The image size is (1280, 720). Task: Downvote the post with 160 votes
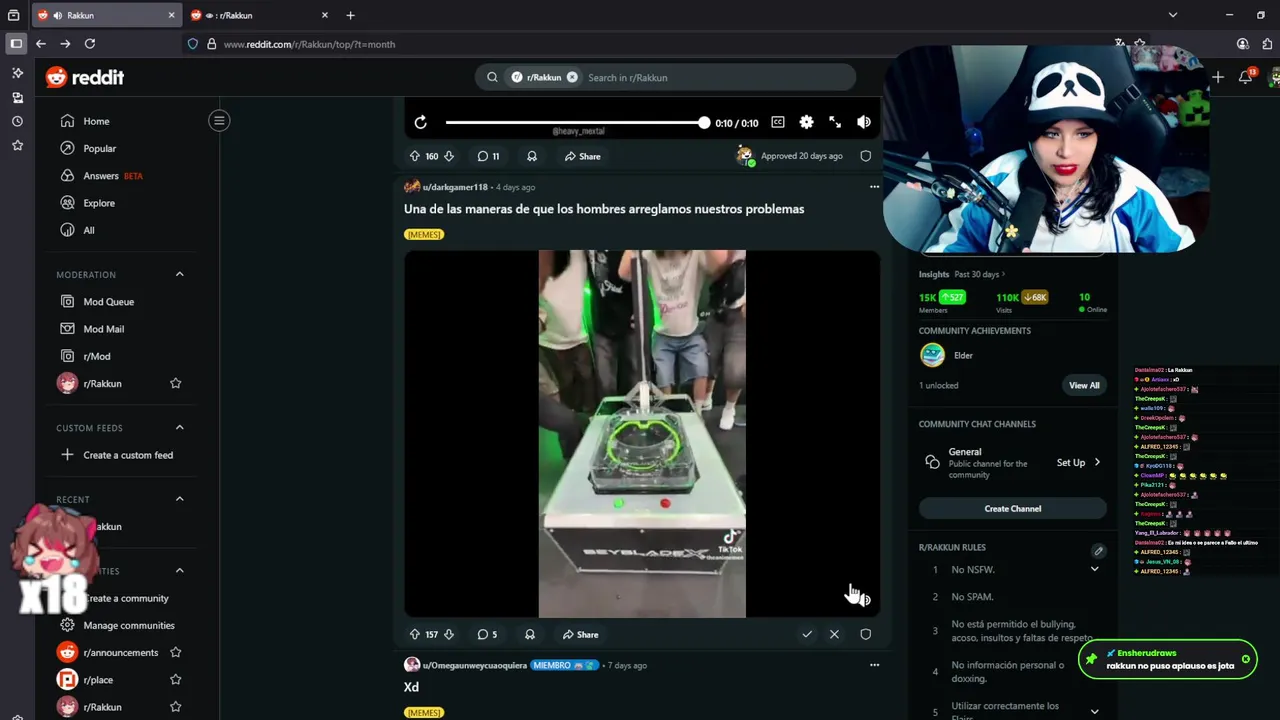[449, 156]
